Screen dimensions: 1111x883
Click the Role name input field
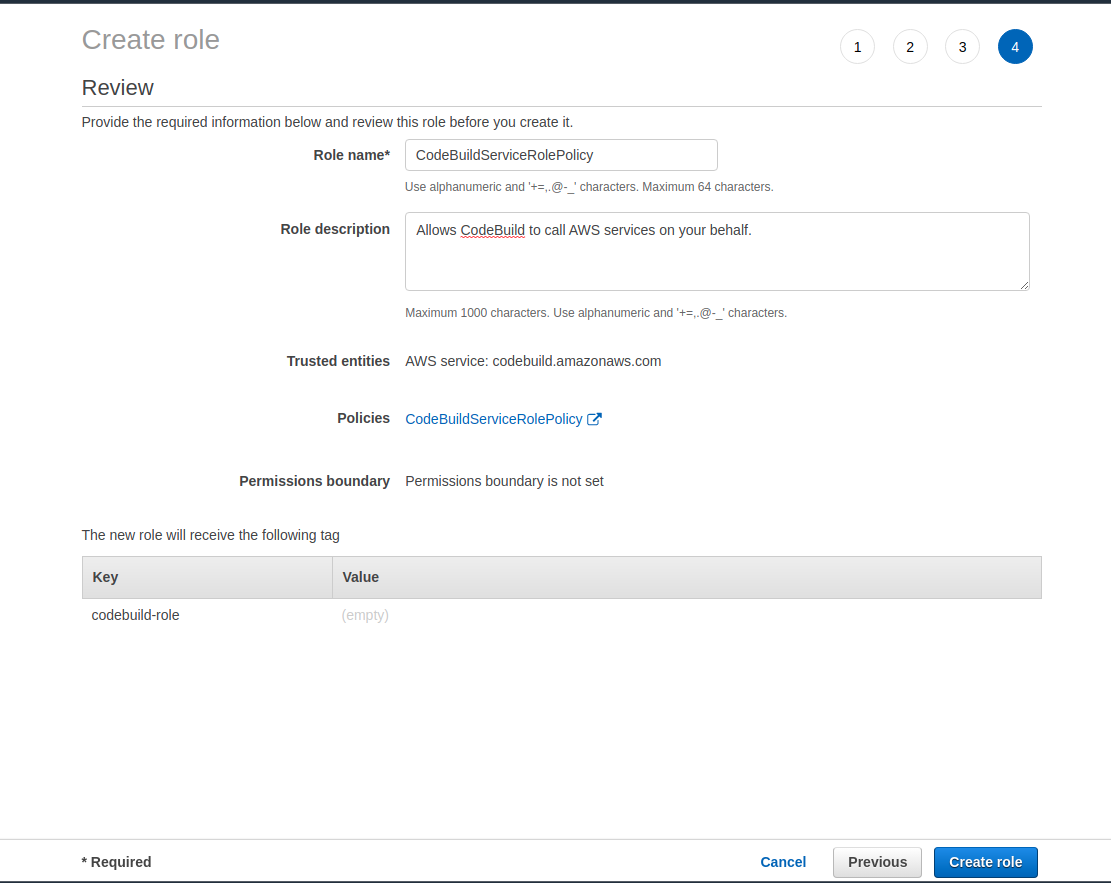point(561,155)
